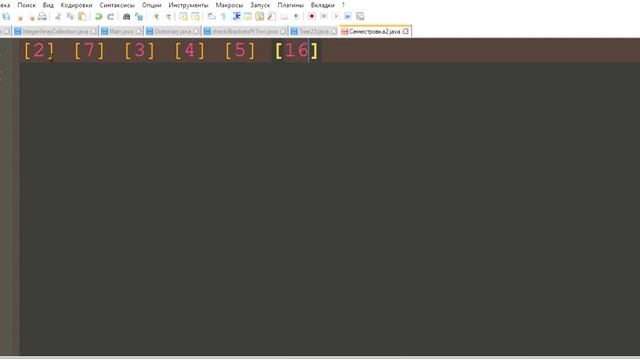Click the [2] text in editor
Image resolution: width=640 pixels, height=360 pixels.
[x=39, y=51]
